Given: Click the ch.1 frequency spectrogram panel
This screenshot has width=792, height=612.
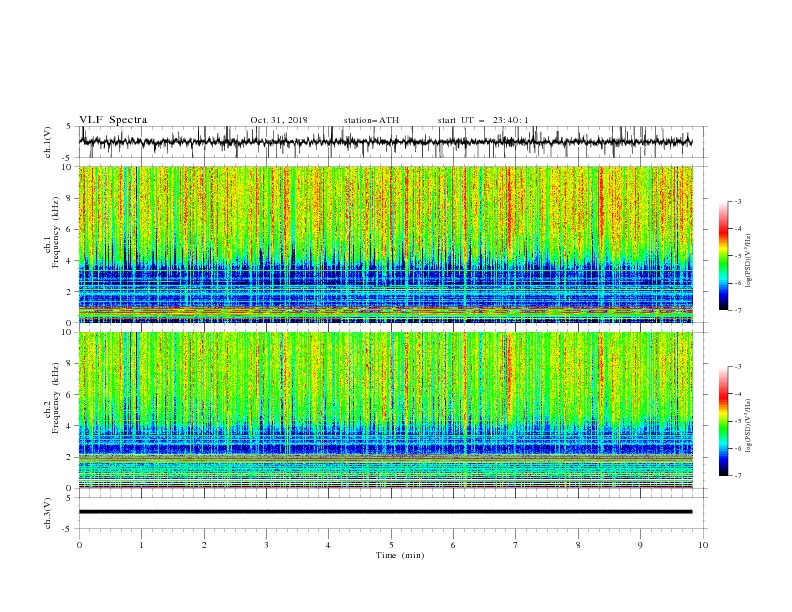Looking at the screenshot, I should 386,244.
